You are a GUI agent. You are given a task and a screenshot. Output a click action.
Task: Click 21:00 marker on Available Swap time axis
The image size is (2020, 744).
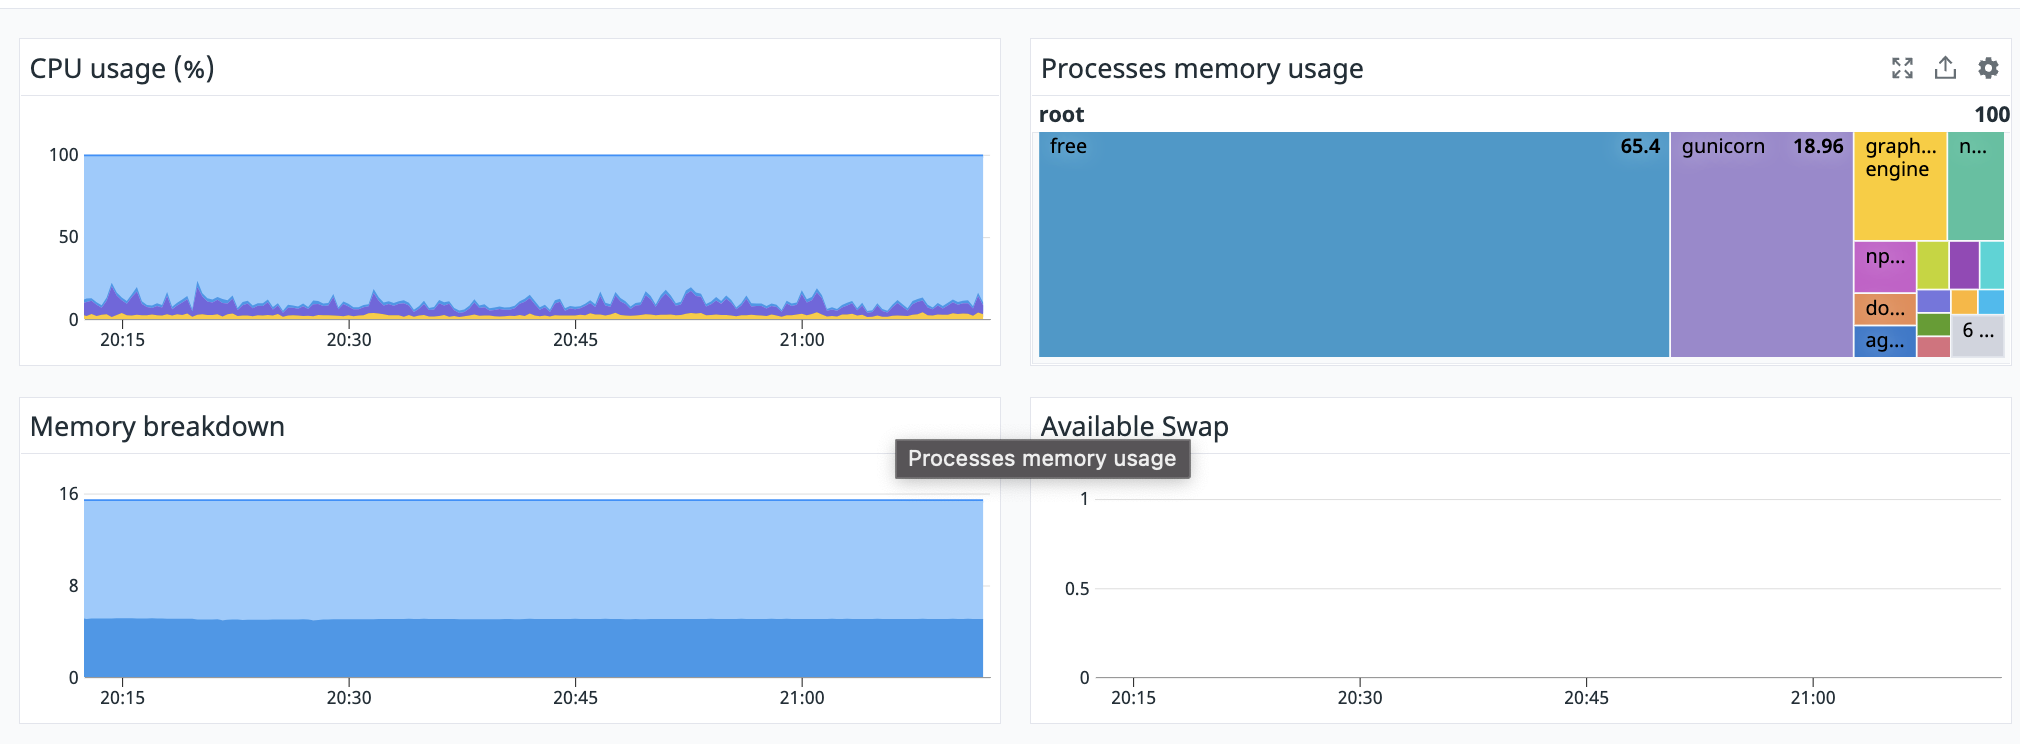1813,698
